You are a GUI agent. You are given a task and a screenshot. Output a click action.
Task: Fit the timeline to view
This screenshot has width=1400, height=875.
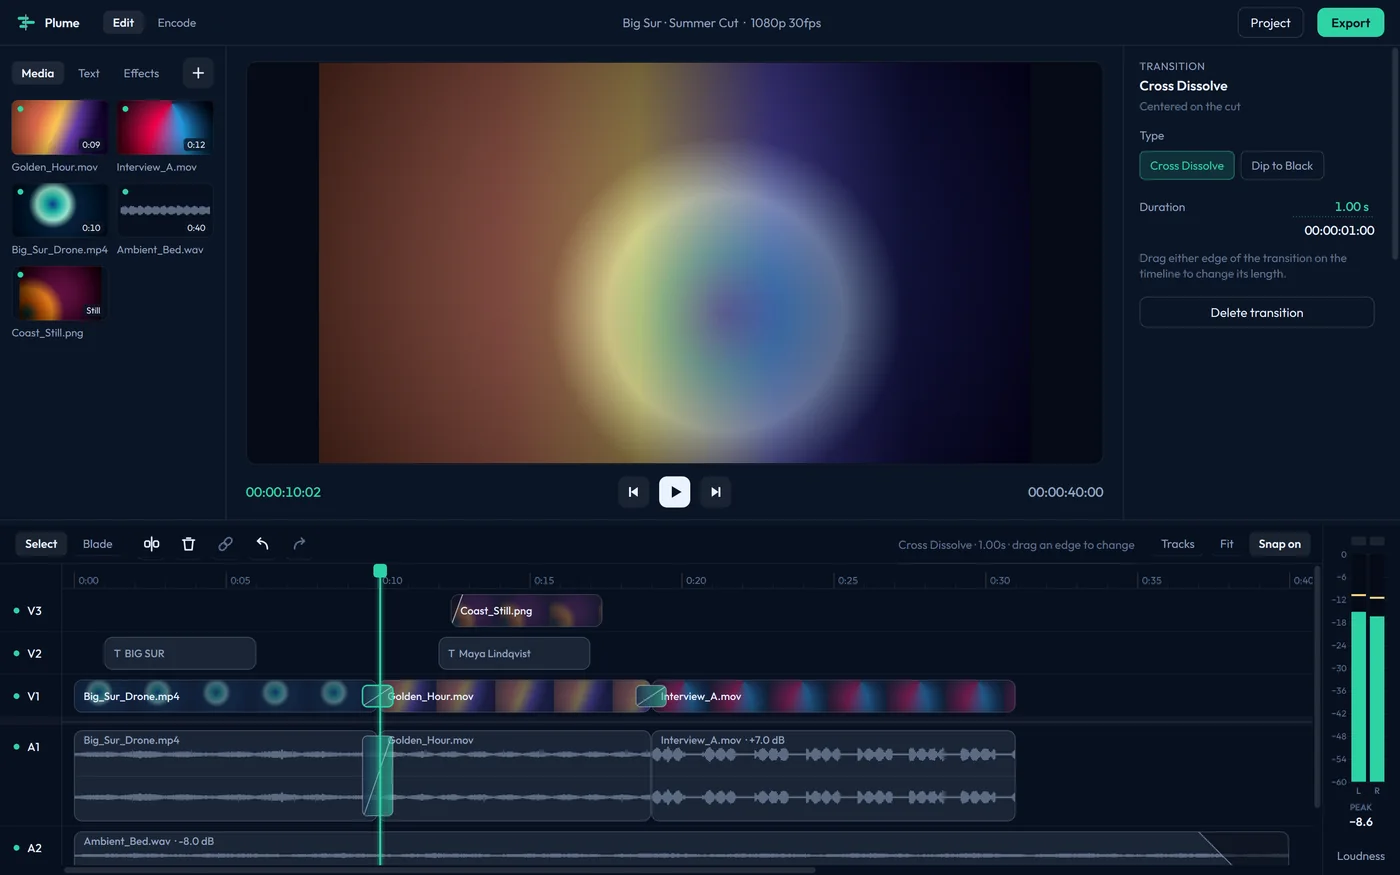(1226, 544)
